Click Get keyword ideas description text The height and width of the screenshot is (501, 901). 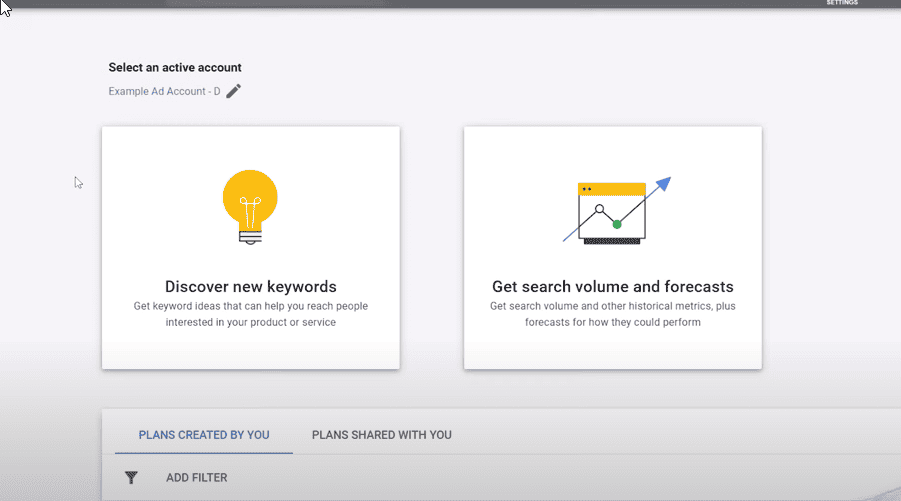point(251,314)
